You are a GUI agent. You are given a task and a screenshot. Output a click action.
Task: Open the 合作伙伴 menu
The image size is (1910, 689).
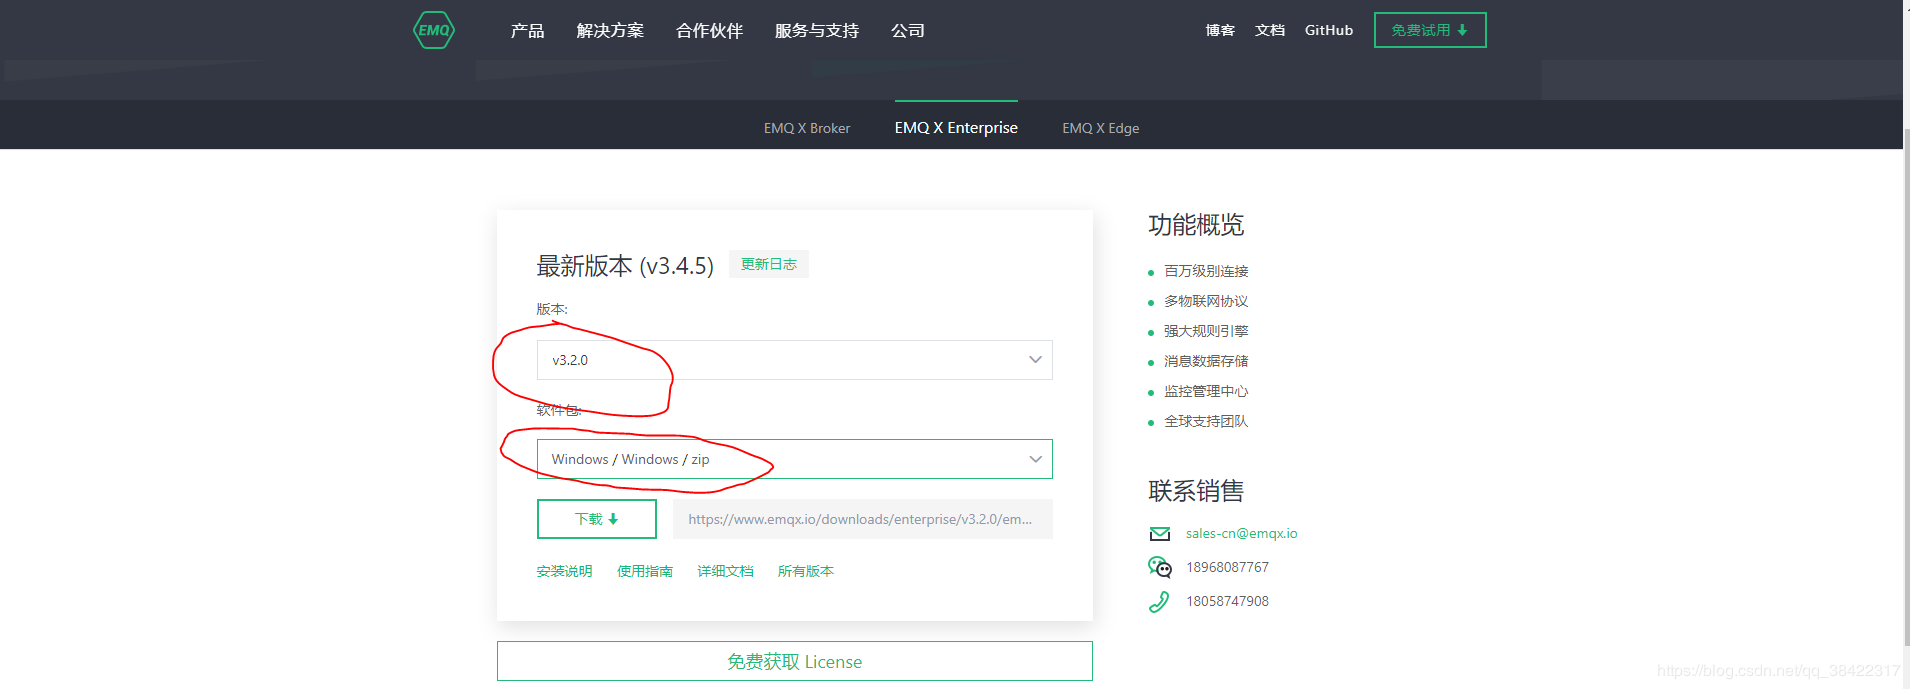coord(709,31)
